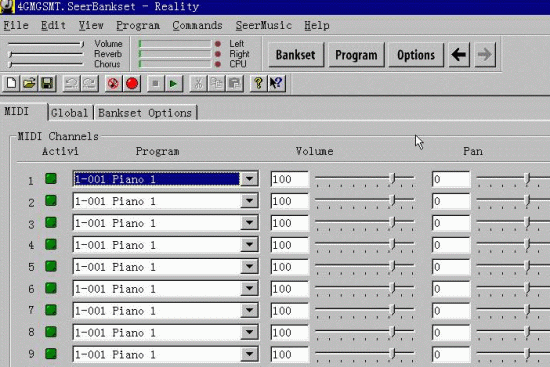Open channel 9 program dropdown arrow
Screen dimensions: 550x367
click(249, 354)
